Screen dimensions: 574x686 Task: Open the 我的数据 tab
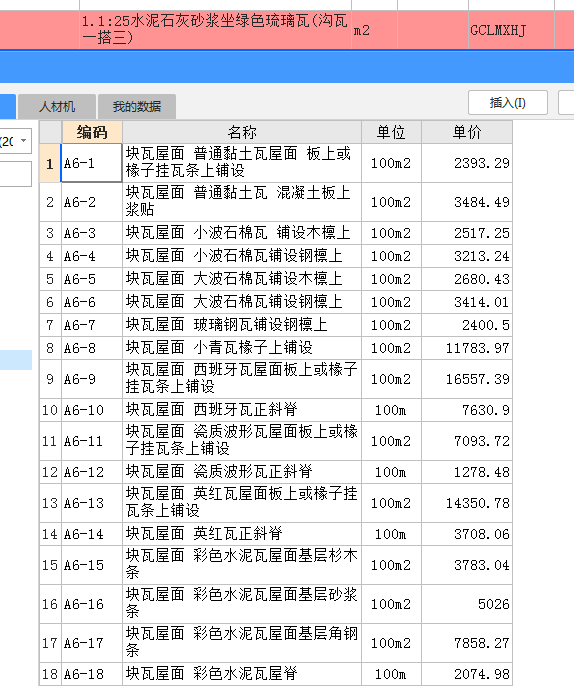click(137, 106)
